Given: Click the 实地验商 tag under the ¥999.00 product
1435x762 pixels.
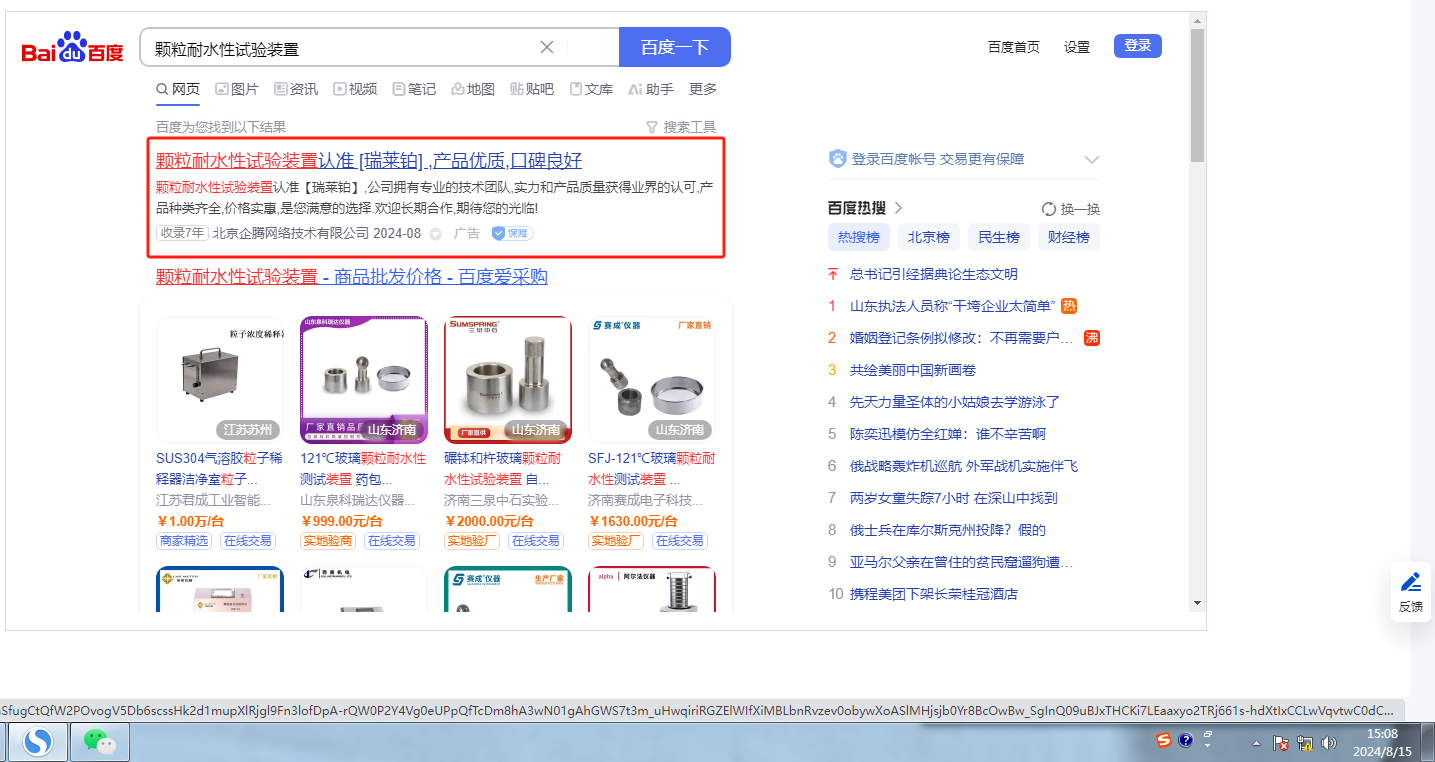Looking at the screenshot, I should 328,541.
